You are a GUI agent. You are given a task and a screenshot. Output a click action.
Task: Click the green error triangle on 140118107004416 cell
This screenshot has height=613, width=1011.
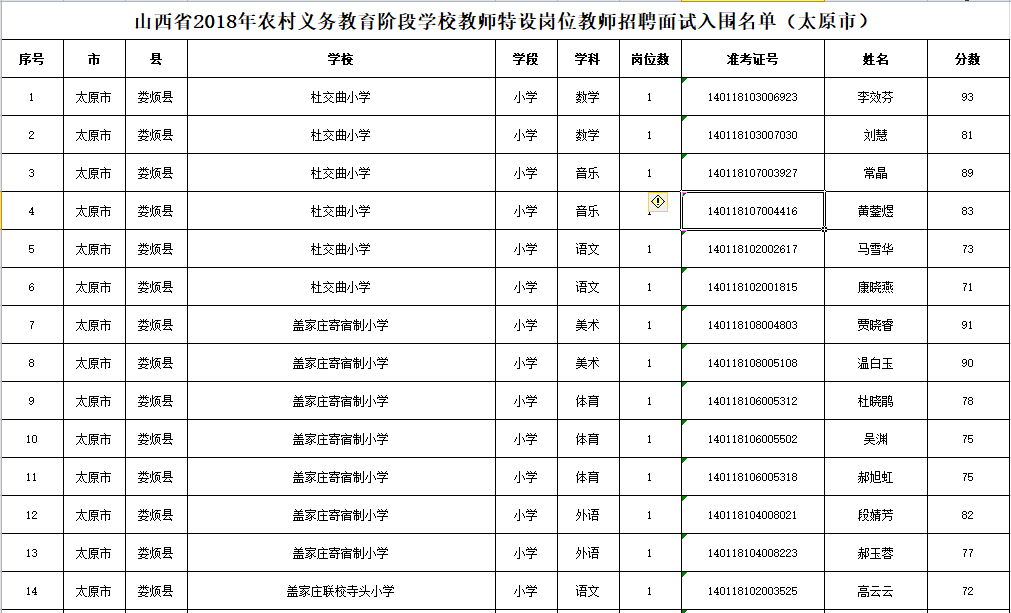tap(684, 194)
